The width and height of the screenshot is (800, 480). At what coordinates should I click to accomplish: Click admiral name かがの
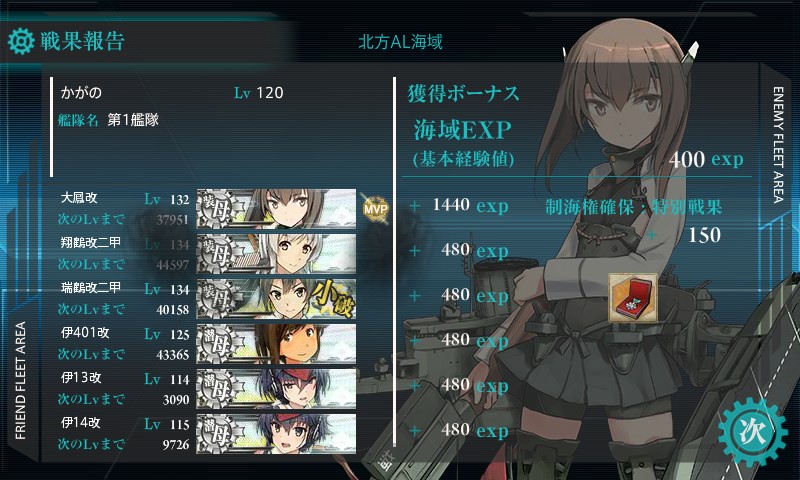81,93
